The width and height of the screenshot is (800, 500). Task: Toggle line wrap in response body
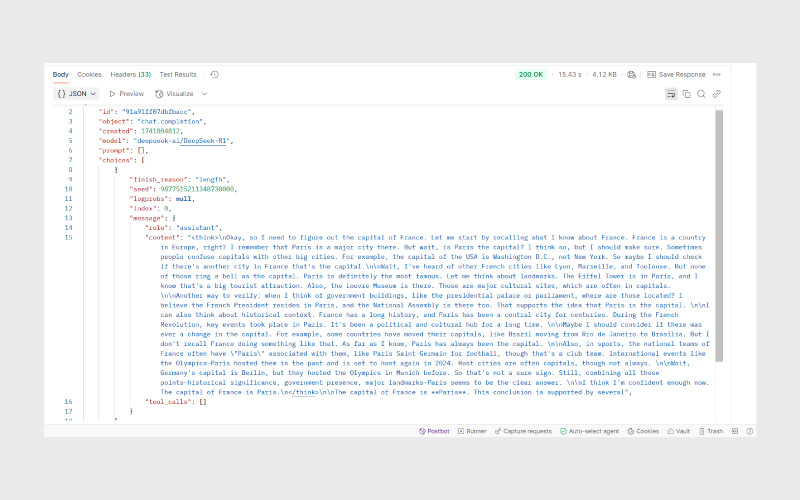(671, 93)
